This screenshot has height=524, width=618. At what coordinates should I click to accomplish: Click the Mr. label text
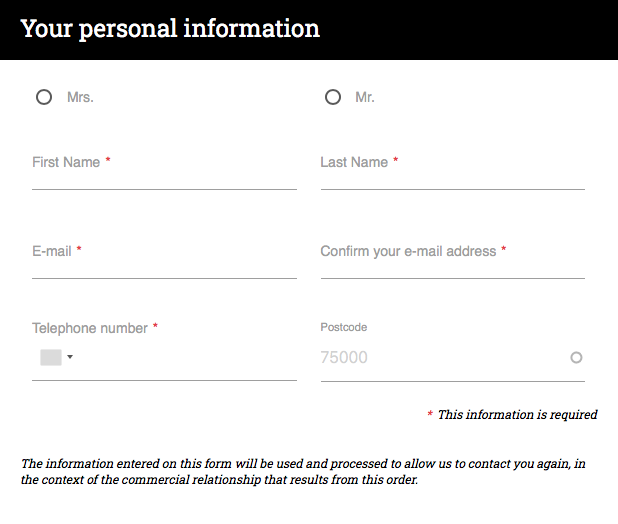click(365, 97)
